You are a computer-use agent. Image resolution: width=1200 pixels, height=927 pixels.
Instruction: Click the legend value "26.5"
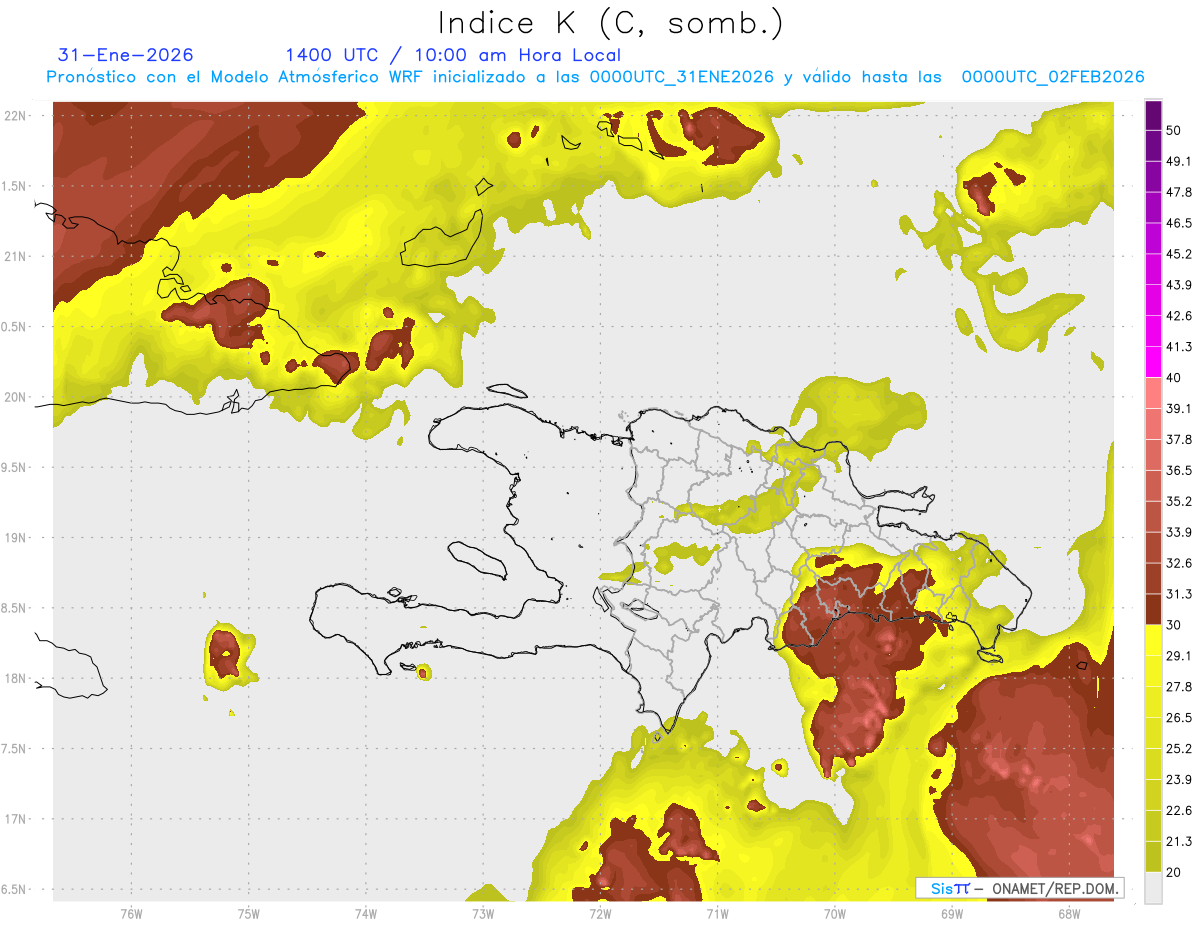[1179, 718]
